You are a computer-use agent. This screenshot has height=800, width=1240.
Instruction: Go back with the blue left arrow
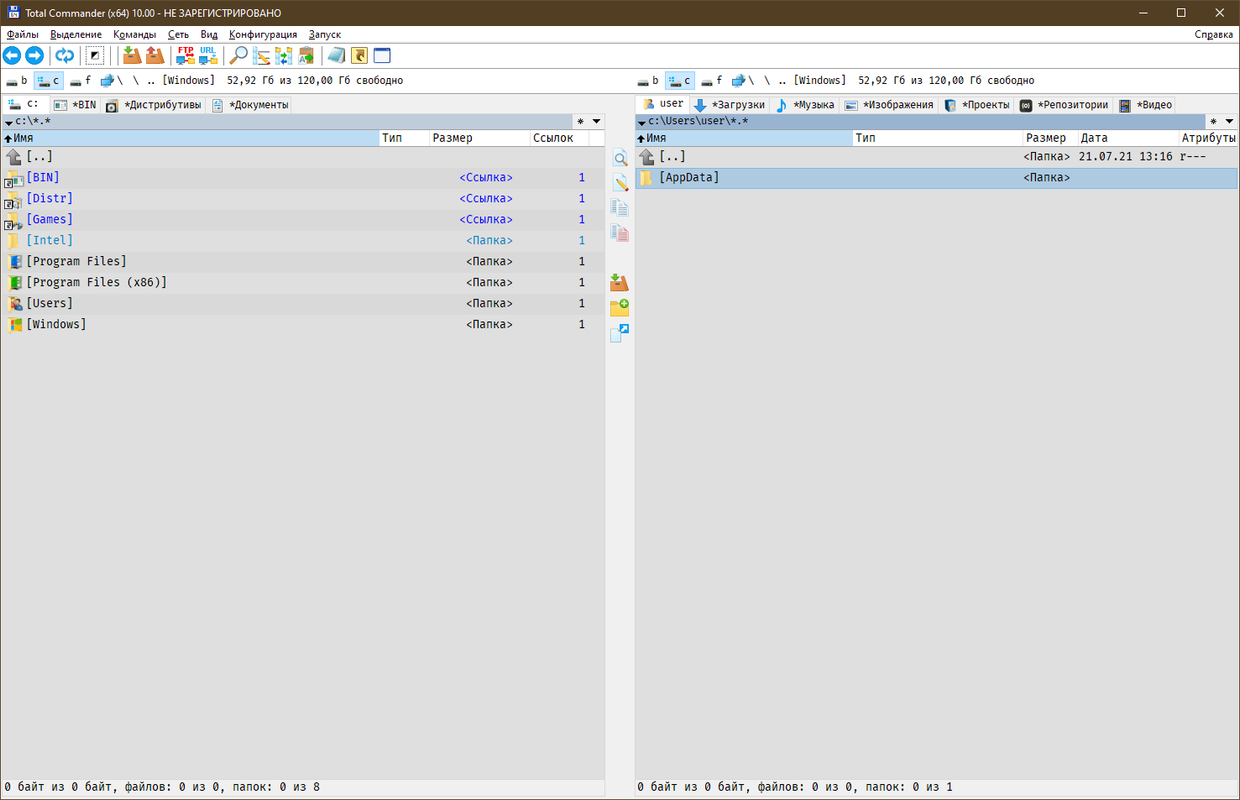(x=12, y=56)
